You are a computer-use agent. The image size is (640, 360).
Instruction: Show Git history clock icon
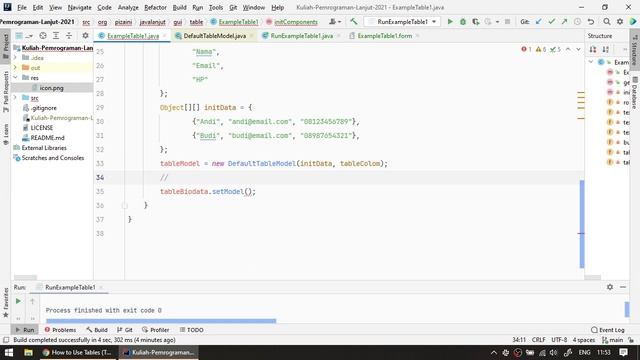[x=577, y=22]
